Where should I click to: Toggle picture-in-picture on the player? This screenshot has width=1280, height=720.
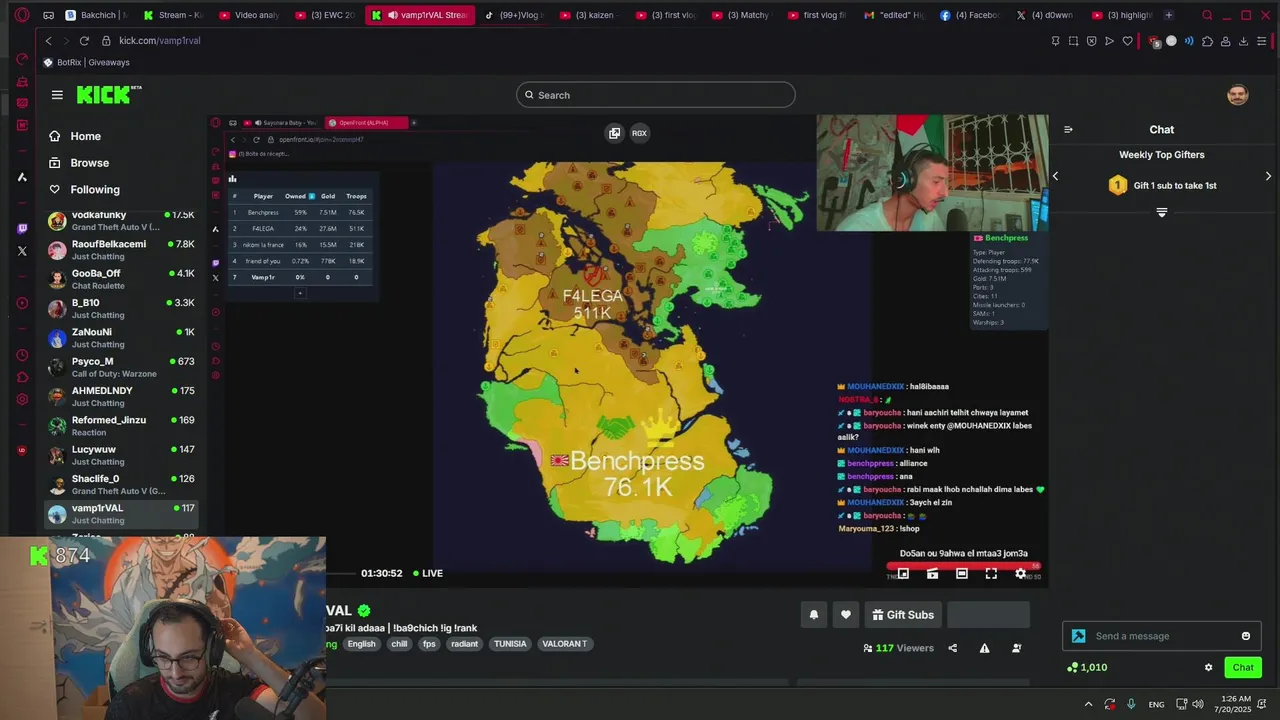point(903,574)
